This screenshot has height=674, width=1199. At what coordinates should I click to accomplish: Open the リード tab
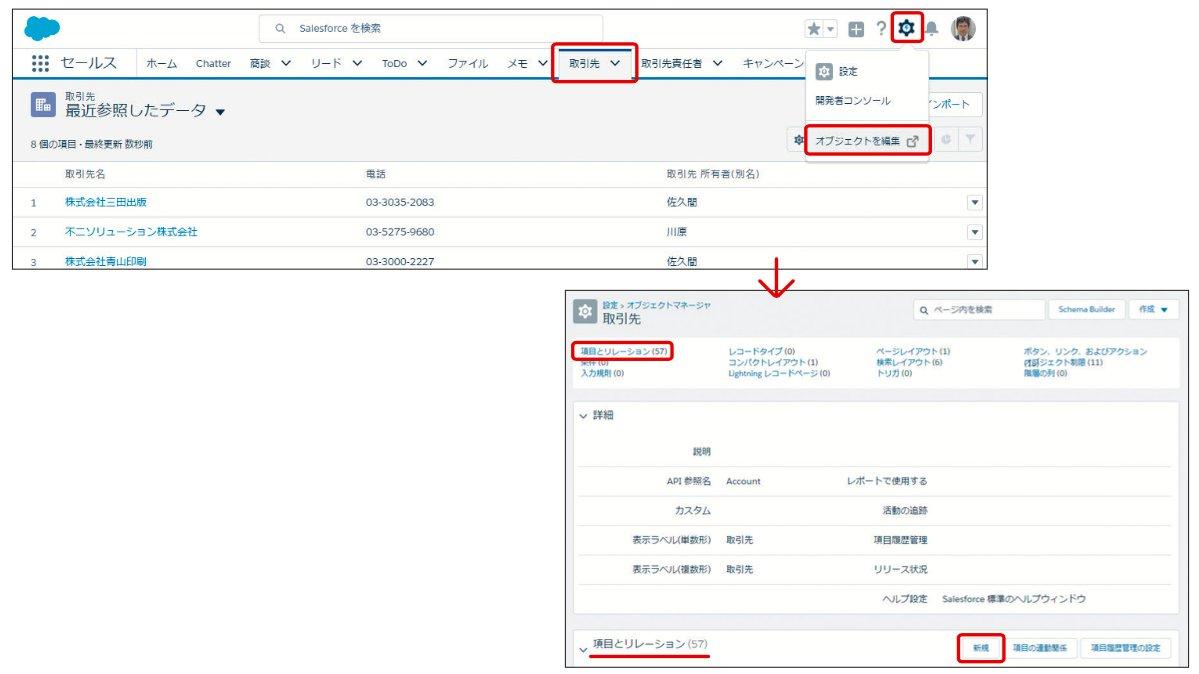coord(327,63)
